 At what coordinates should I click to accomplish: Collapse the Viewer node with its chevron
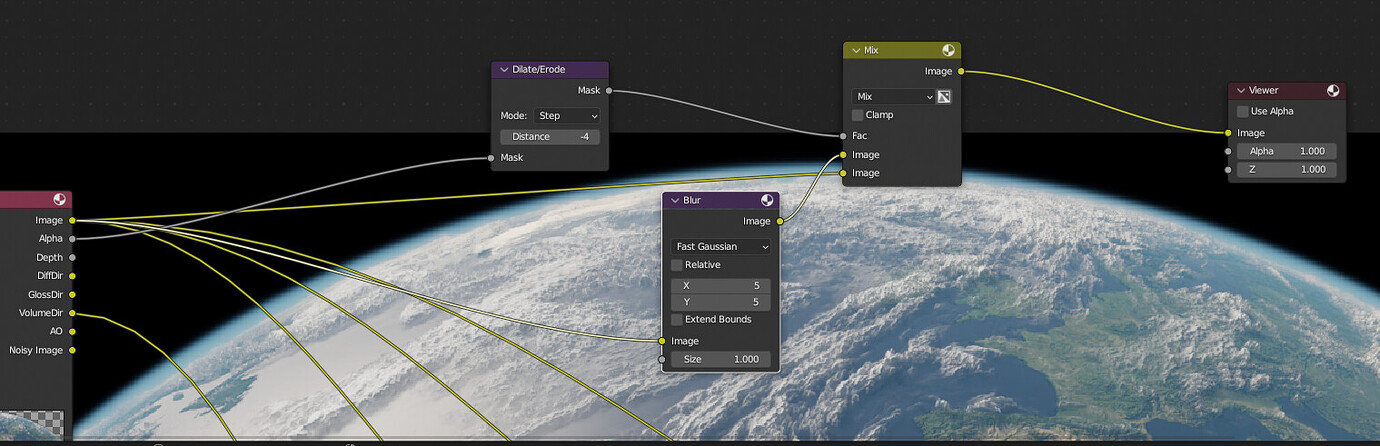1241,91
